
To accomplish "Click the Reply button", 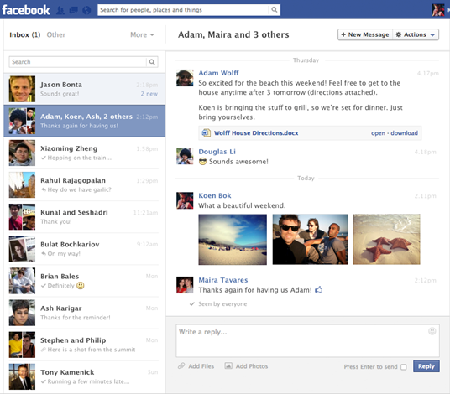I will pyautogui.click(x=426, y=366).
